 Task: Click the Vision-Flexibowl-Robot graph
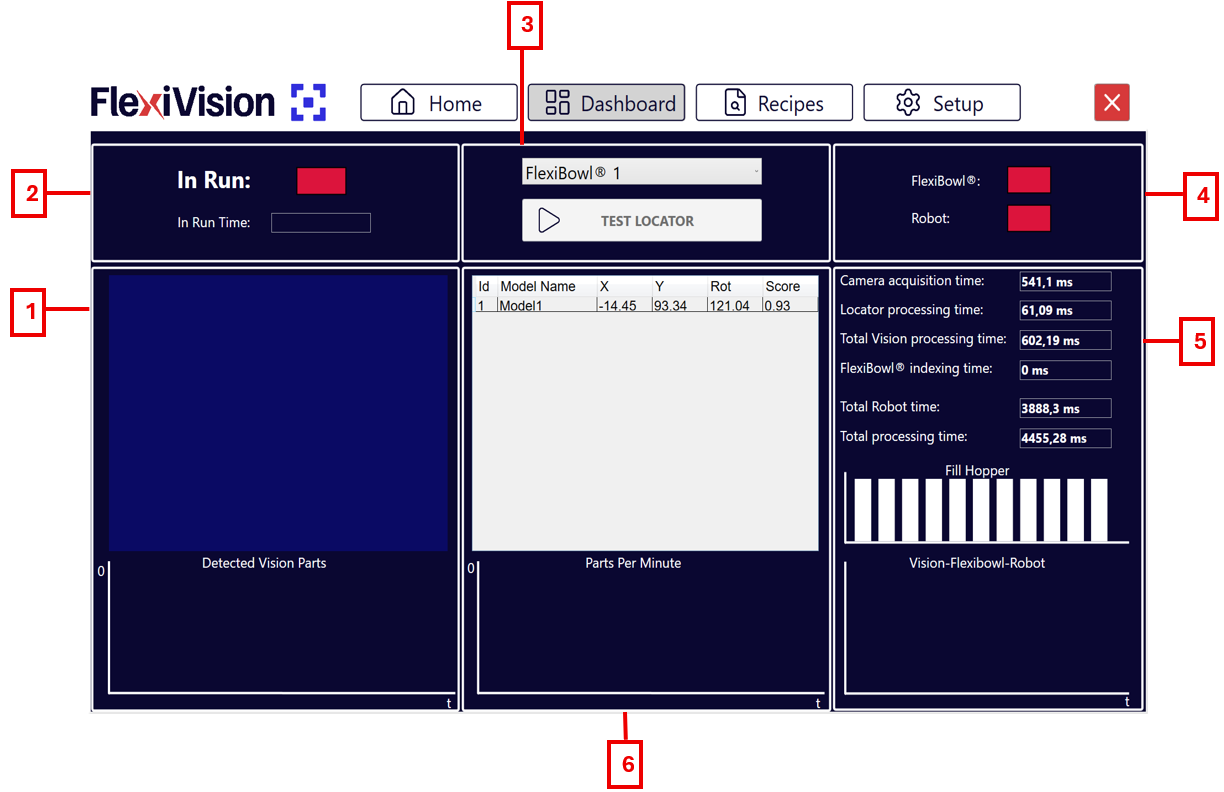[988, 628]
